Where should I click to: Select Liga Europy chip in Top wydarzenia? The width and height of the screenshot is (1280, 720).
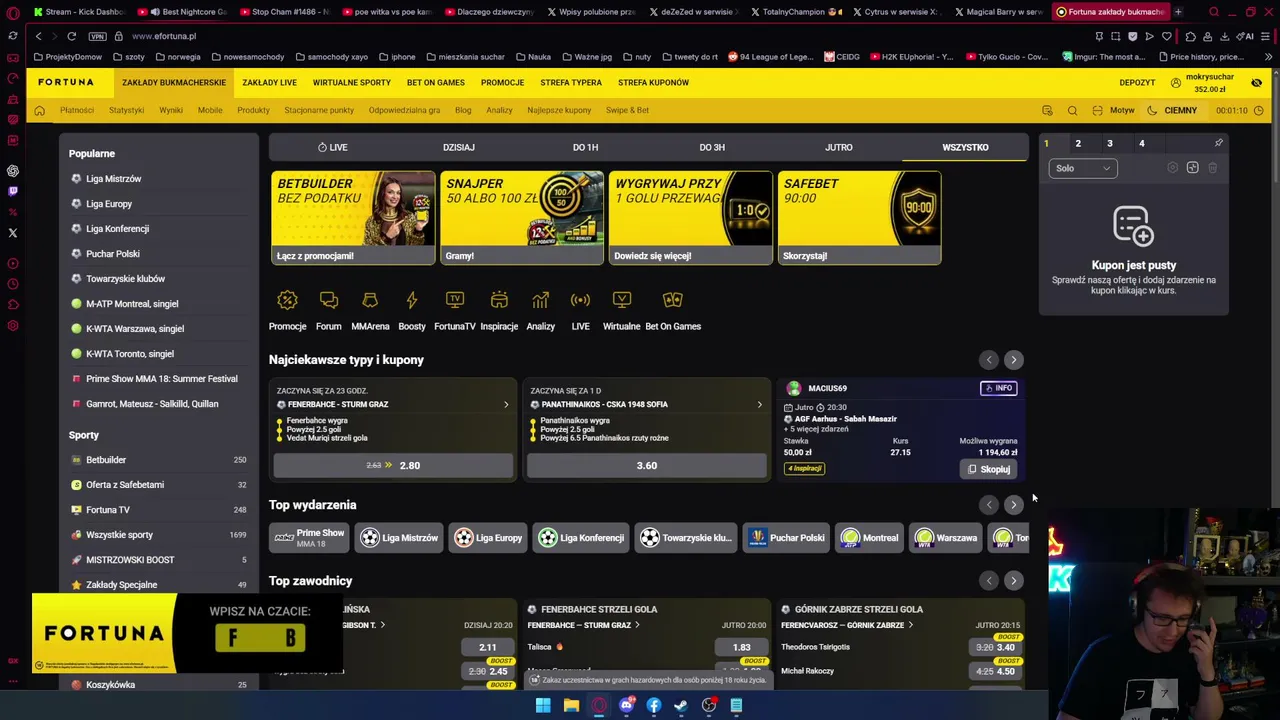489,538
